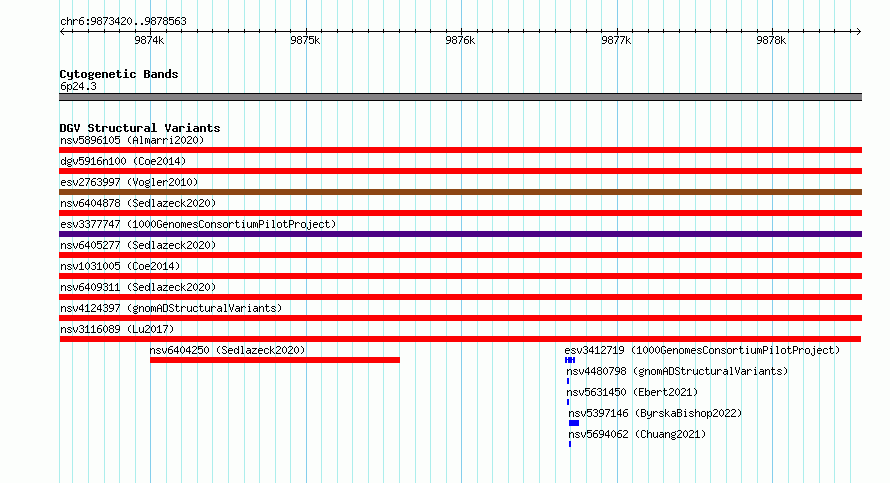Screen dimensions: 890x483
Task: Open nsv6404250 (Sedlazeck2020) label
Action: (x=227, y=350)
